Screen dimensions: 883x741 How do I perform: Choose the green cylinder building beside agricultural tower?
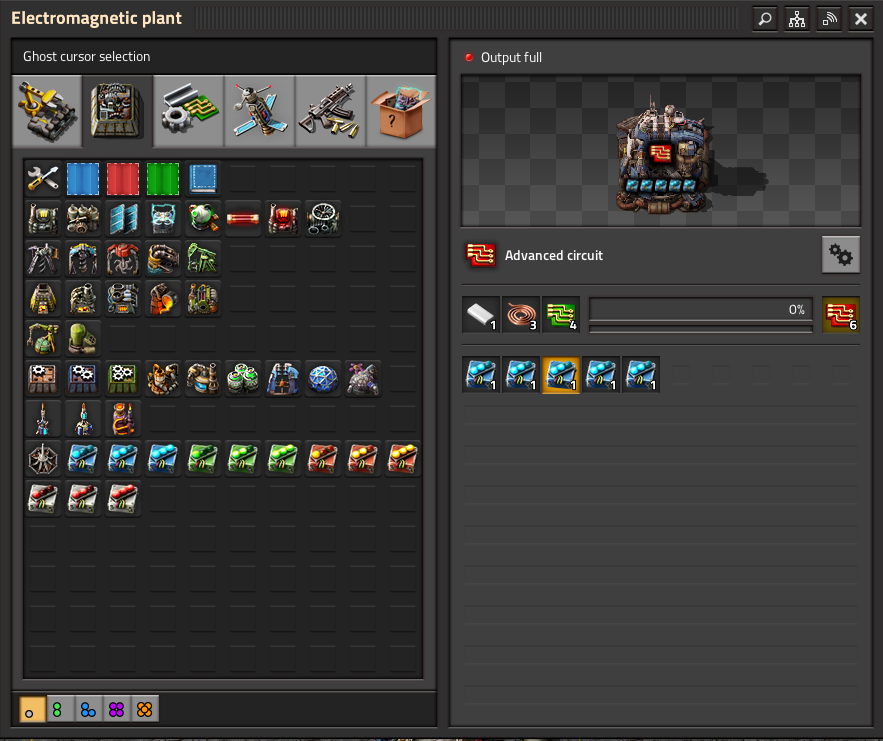[x=83, y=338]
